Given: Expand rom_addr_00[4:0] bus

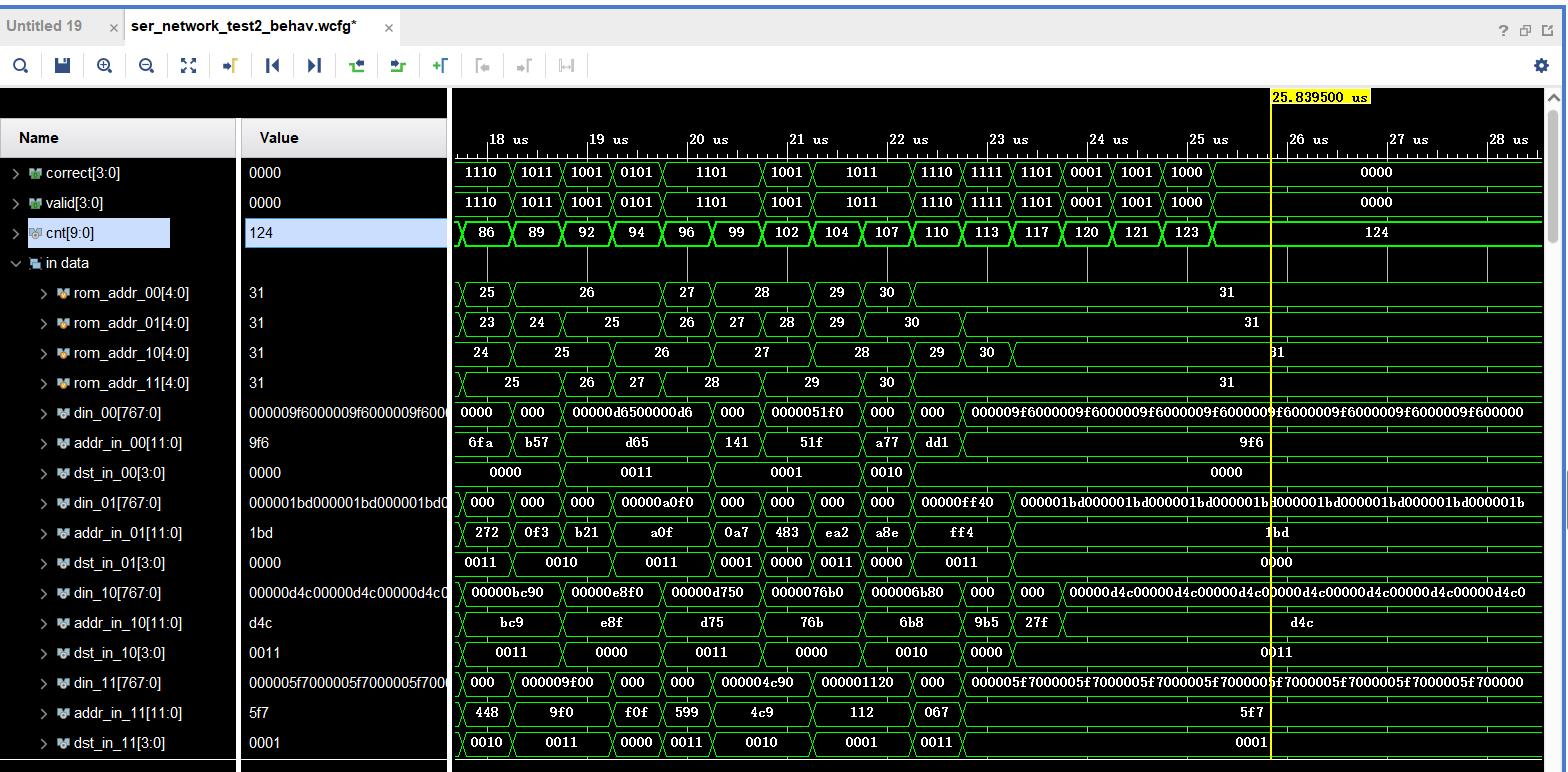Looking at the screenshot, I should coord(44,293).
